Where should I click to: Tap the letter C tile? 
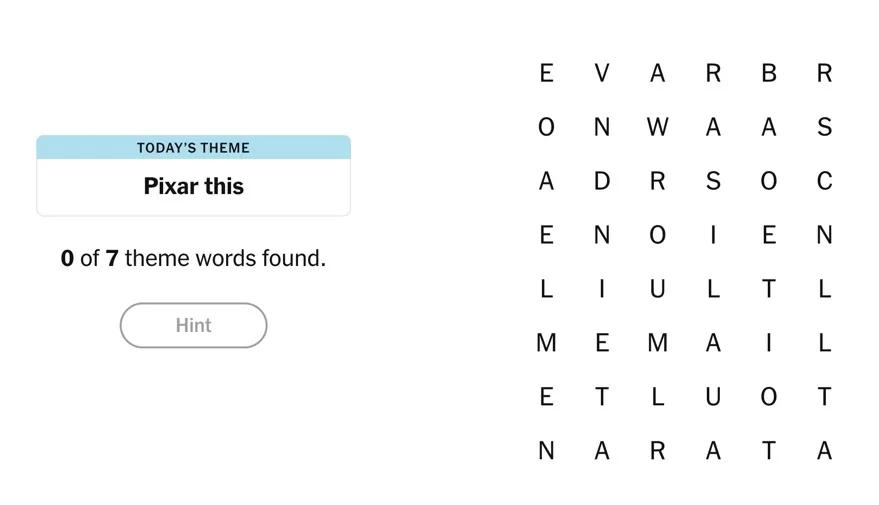click(824, 181)
